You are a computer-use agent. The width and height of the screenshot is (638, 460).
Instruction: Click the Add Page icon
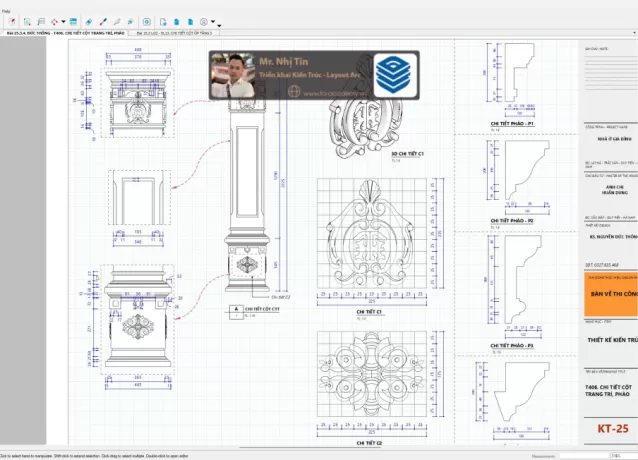163,22
